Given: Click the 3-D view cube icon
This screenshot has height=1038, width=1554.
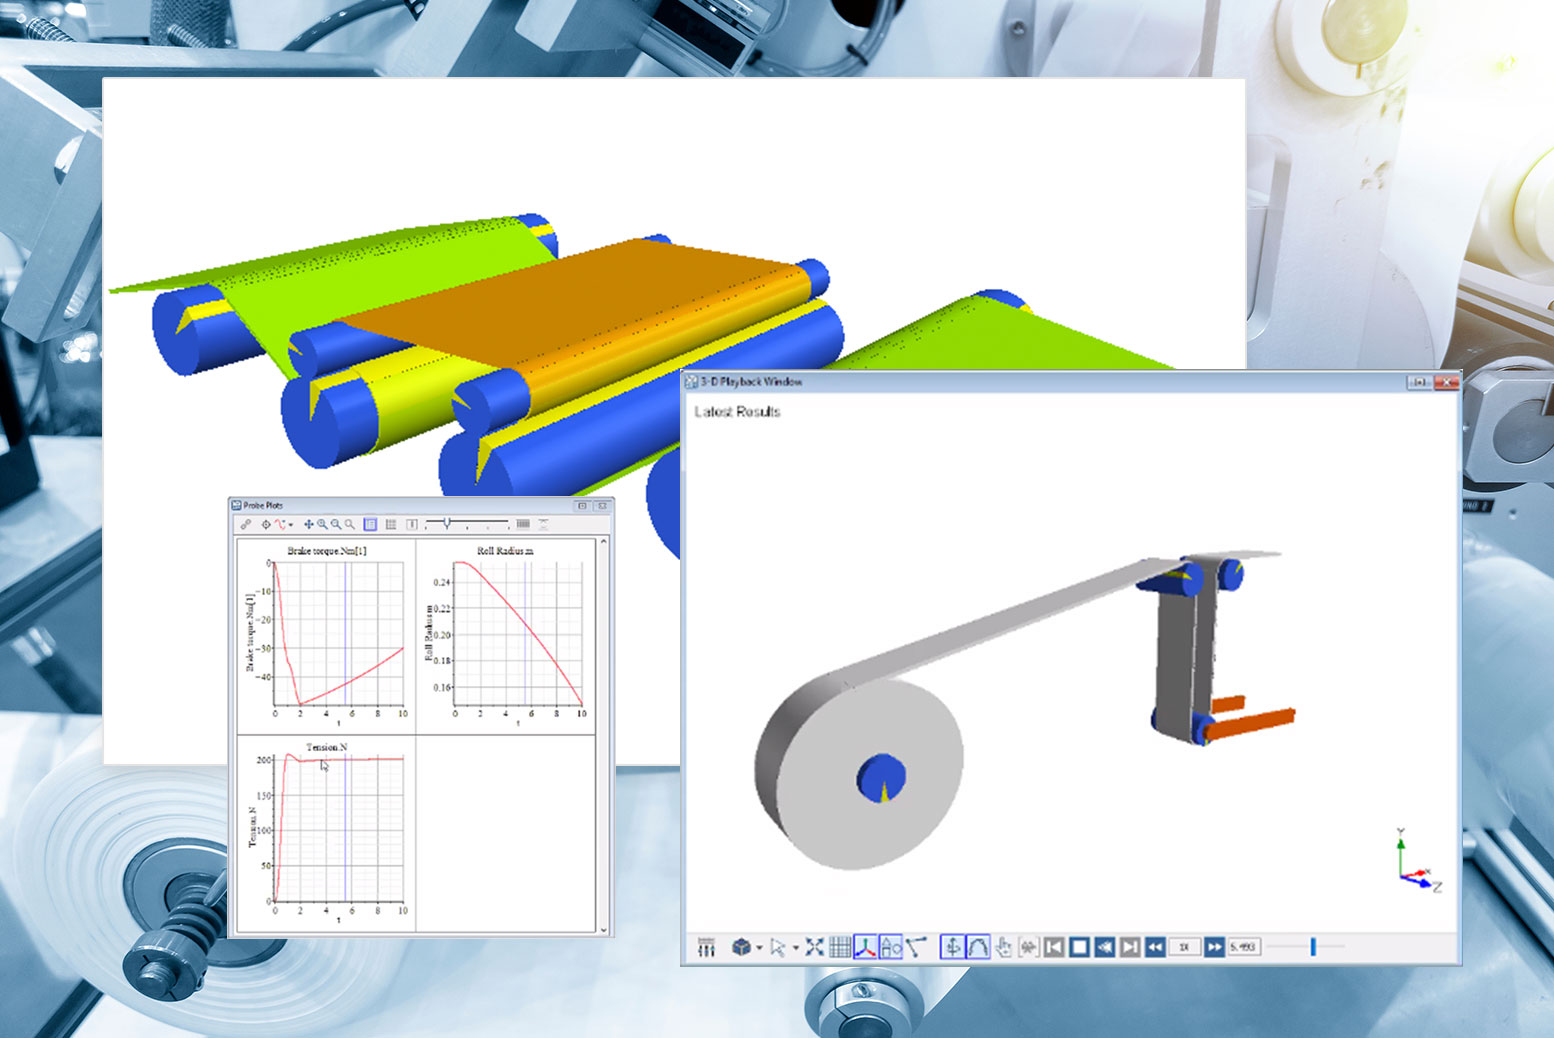Looking at the screenshot, I should [741, 947].
